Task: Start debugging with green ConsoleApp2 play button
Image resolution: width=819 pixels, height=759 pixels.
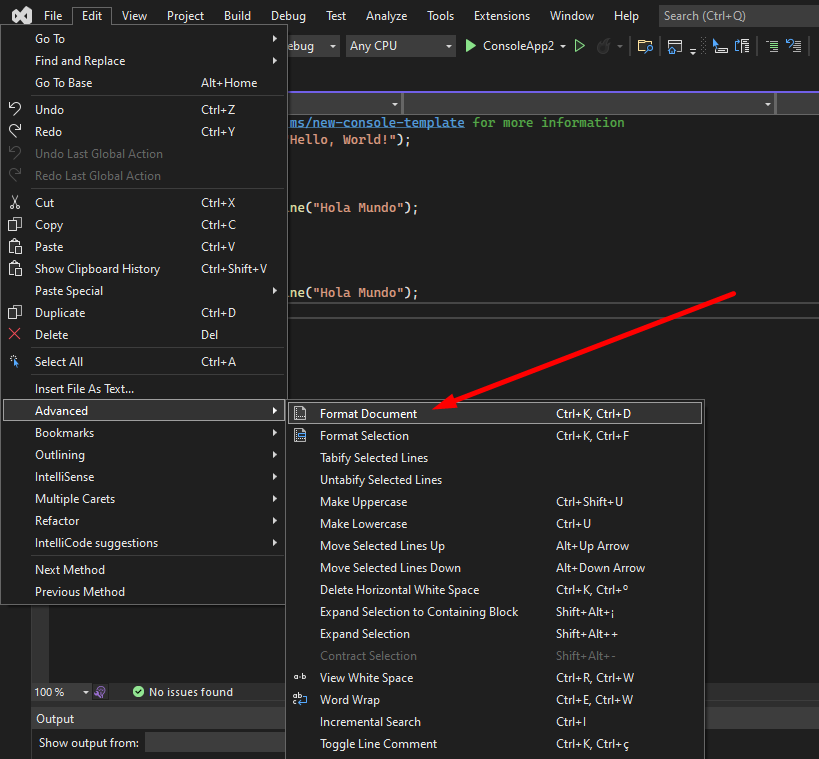Action: tap(471, 46)
